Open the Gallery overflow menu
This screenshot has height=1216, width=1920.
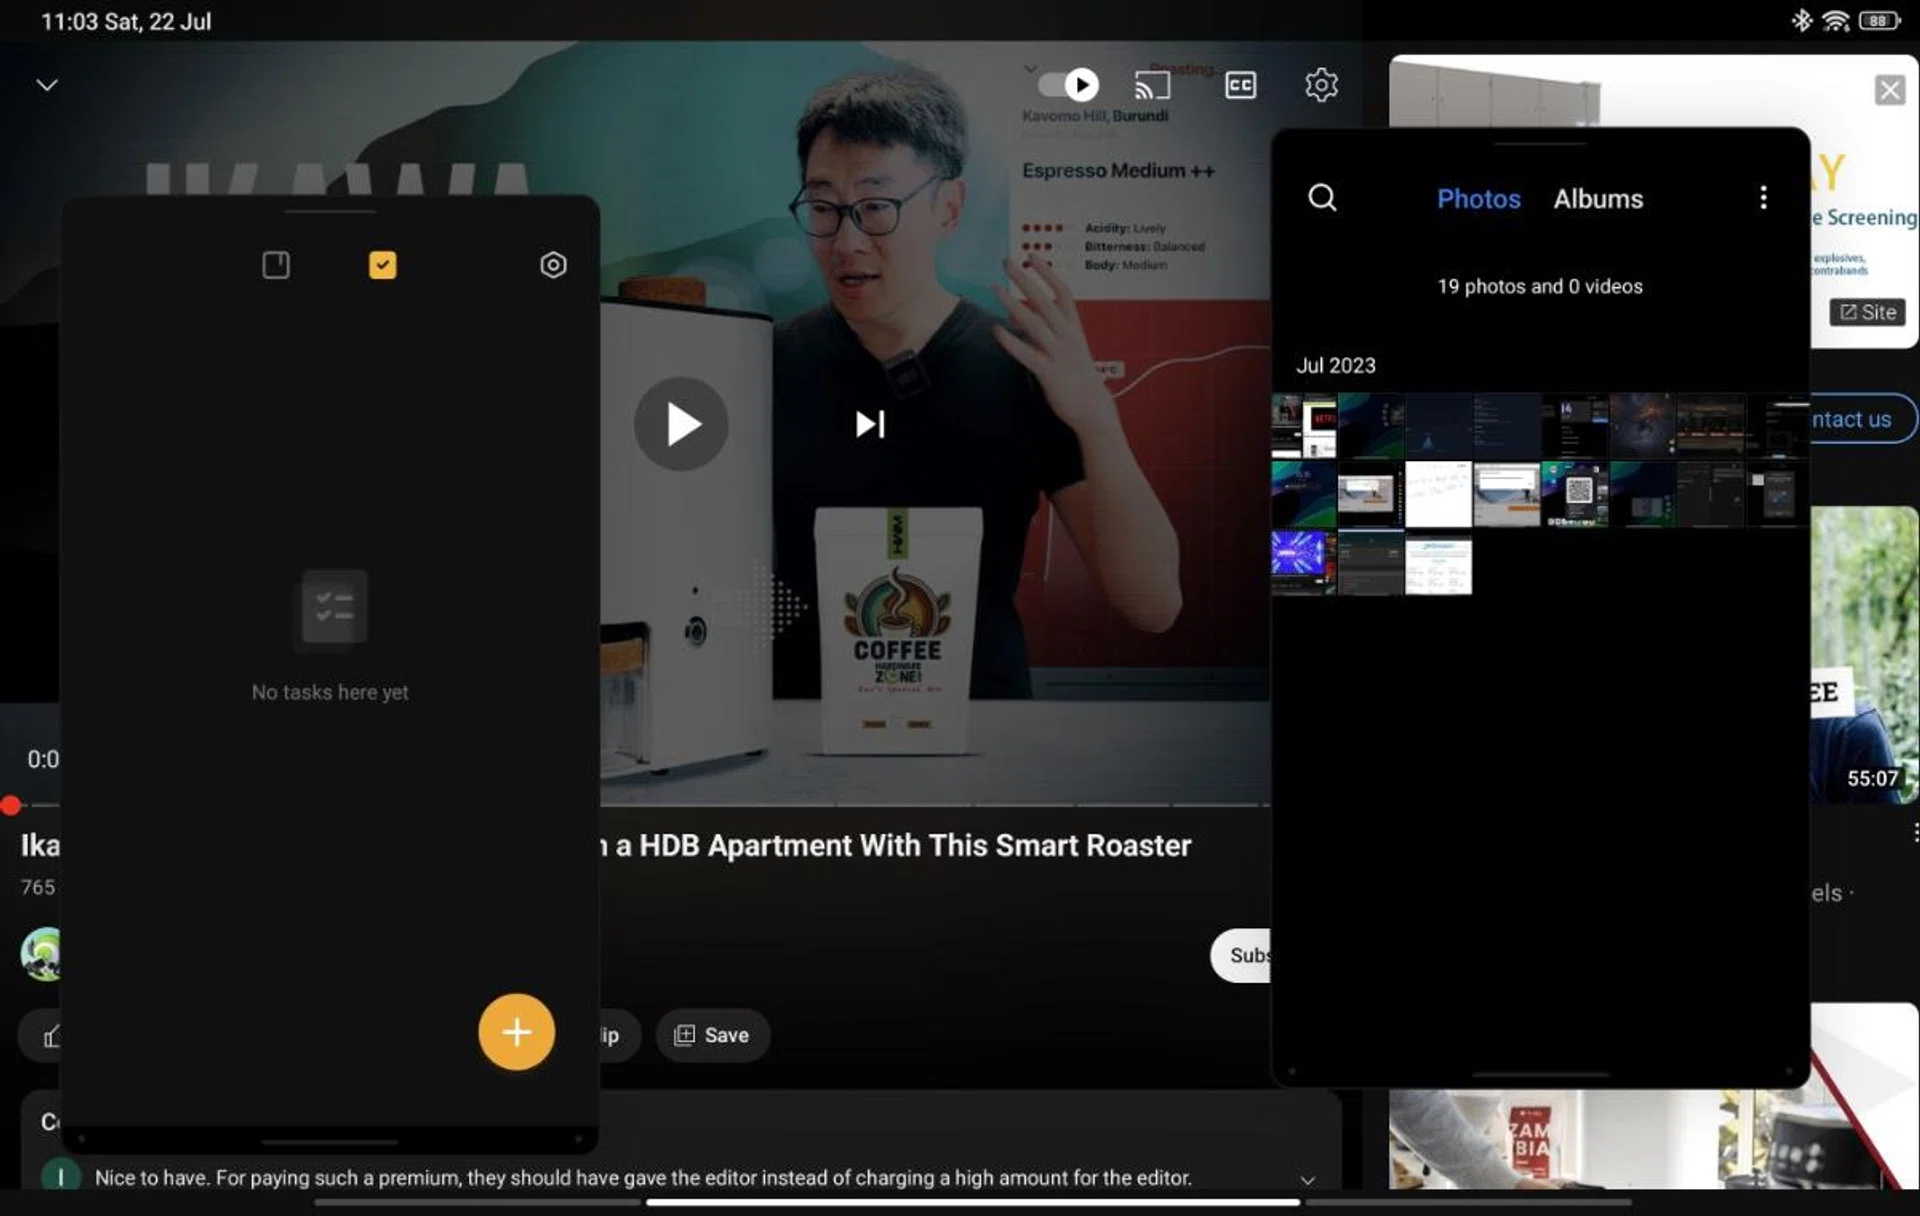pyautogui.click(x=1763, y=198)
